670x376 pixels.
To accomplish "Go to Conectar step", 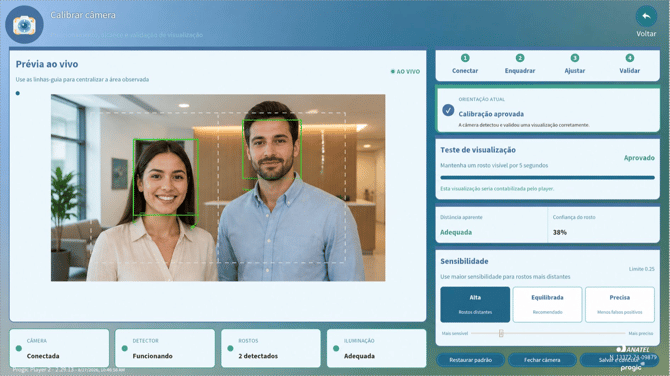I will tap(465, 65).
